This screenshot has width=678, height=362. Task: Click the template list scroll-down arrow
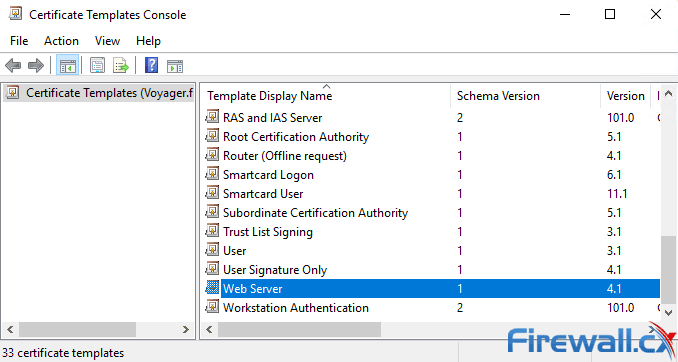(x=668, y=312)
